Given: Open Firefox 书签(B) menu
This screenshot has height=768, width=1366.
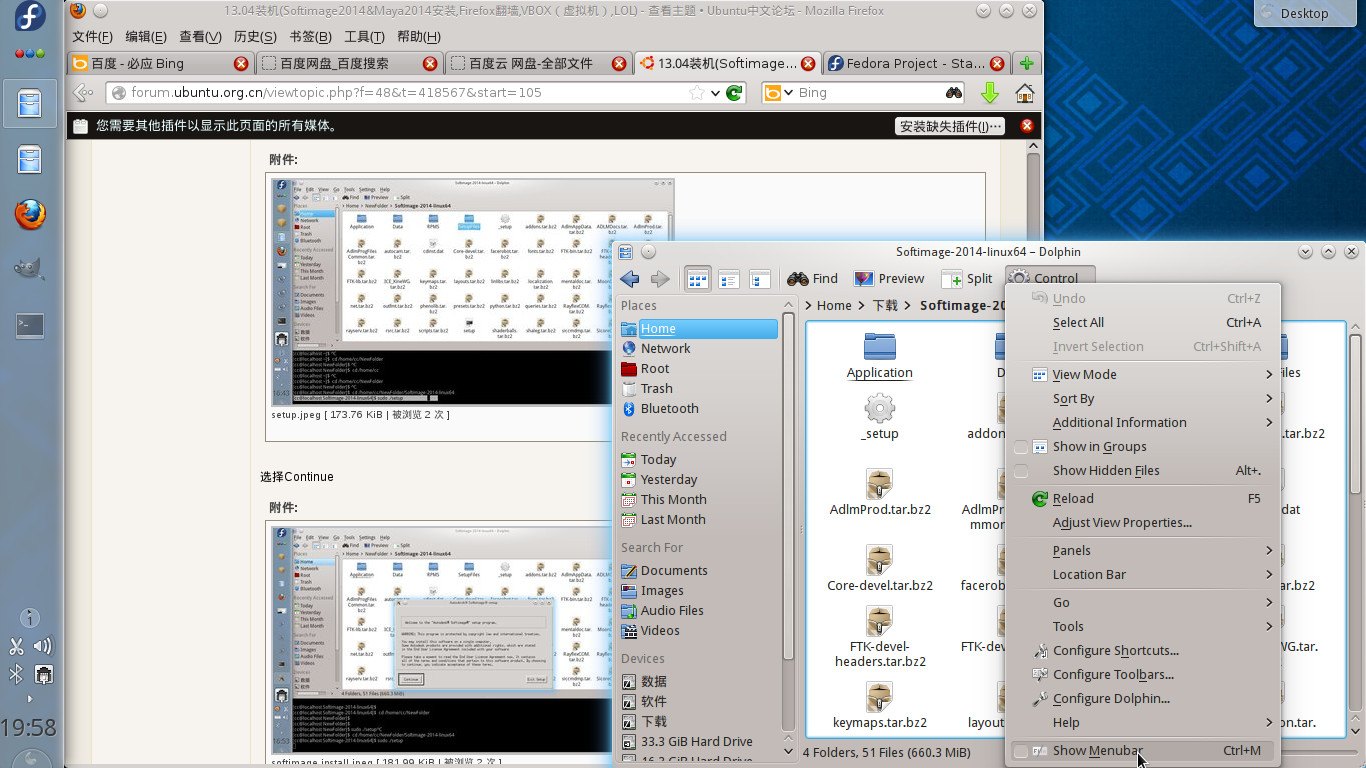Looking at the screenshot, I should pyautogui.click(x=310, y=36).
